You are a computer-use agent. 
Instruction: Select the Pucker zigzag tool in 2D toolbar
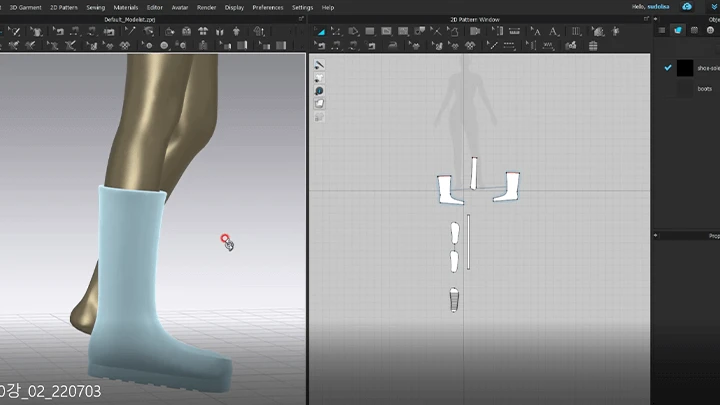[x=548, y=45]
